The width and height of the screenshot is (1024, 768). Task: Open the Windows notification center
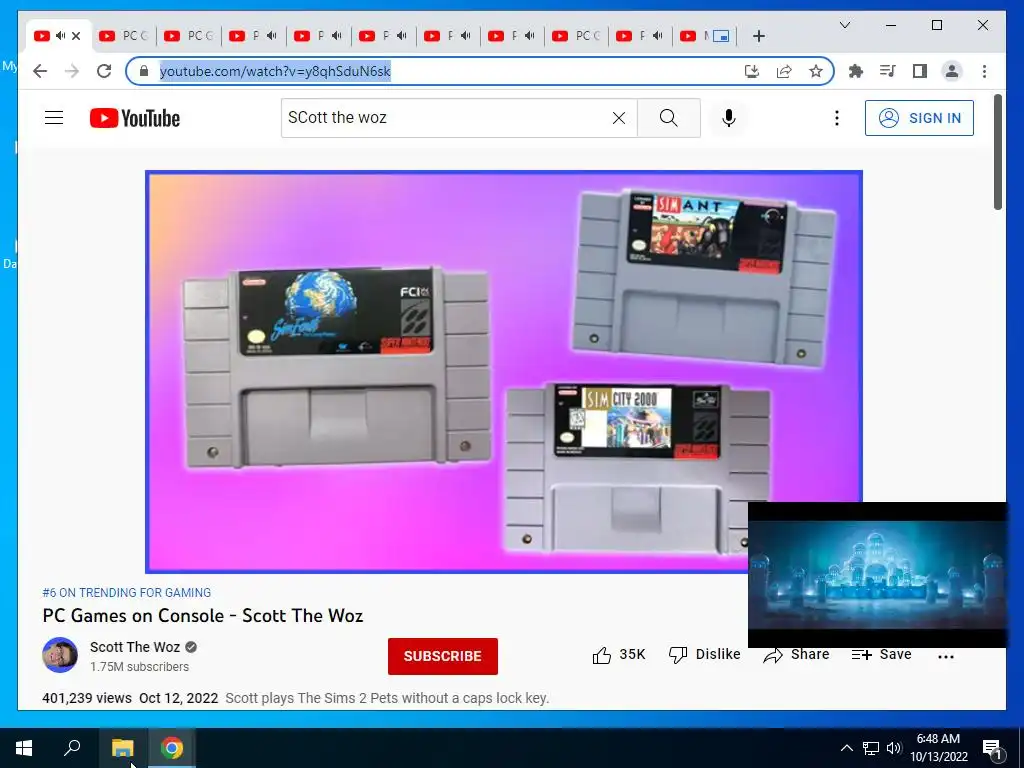click(x=993, y=748)
